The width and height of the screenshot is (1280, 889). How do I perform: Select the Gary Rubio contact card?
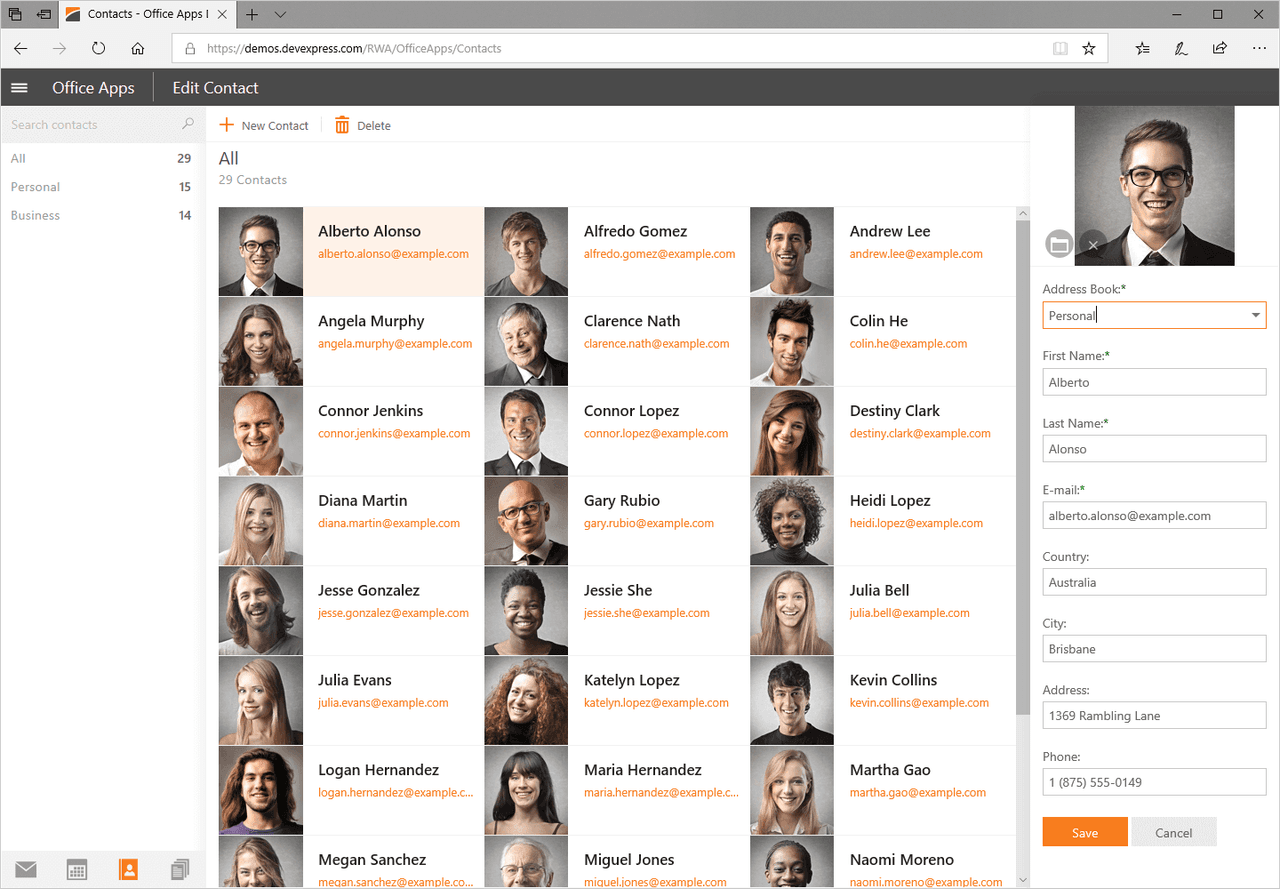point(616,521)
